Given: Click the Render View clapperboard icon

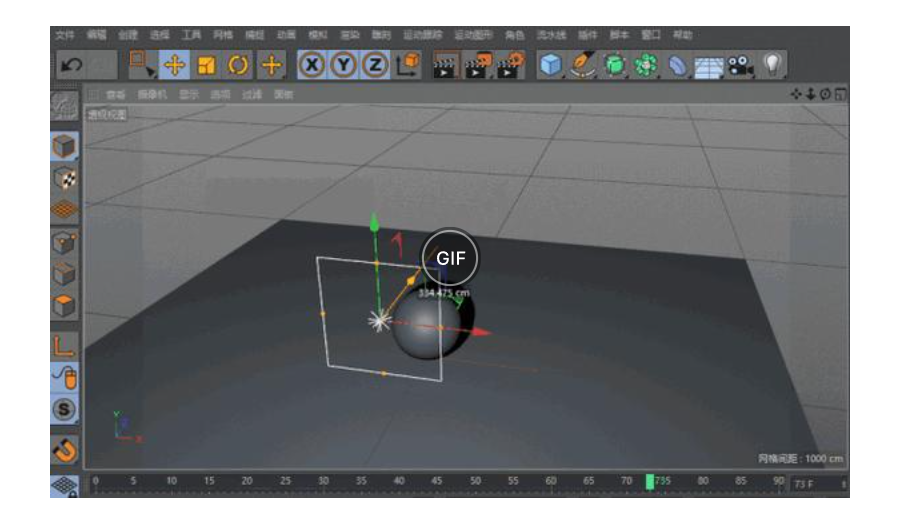Looking at the screenshot, I should tap(444, 66).
